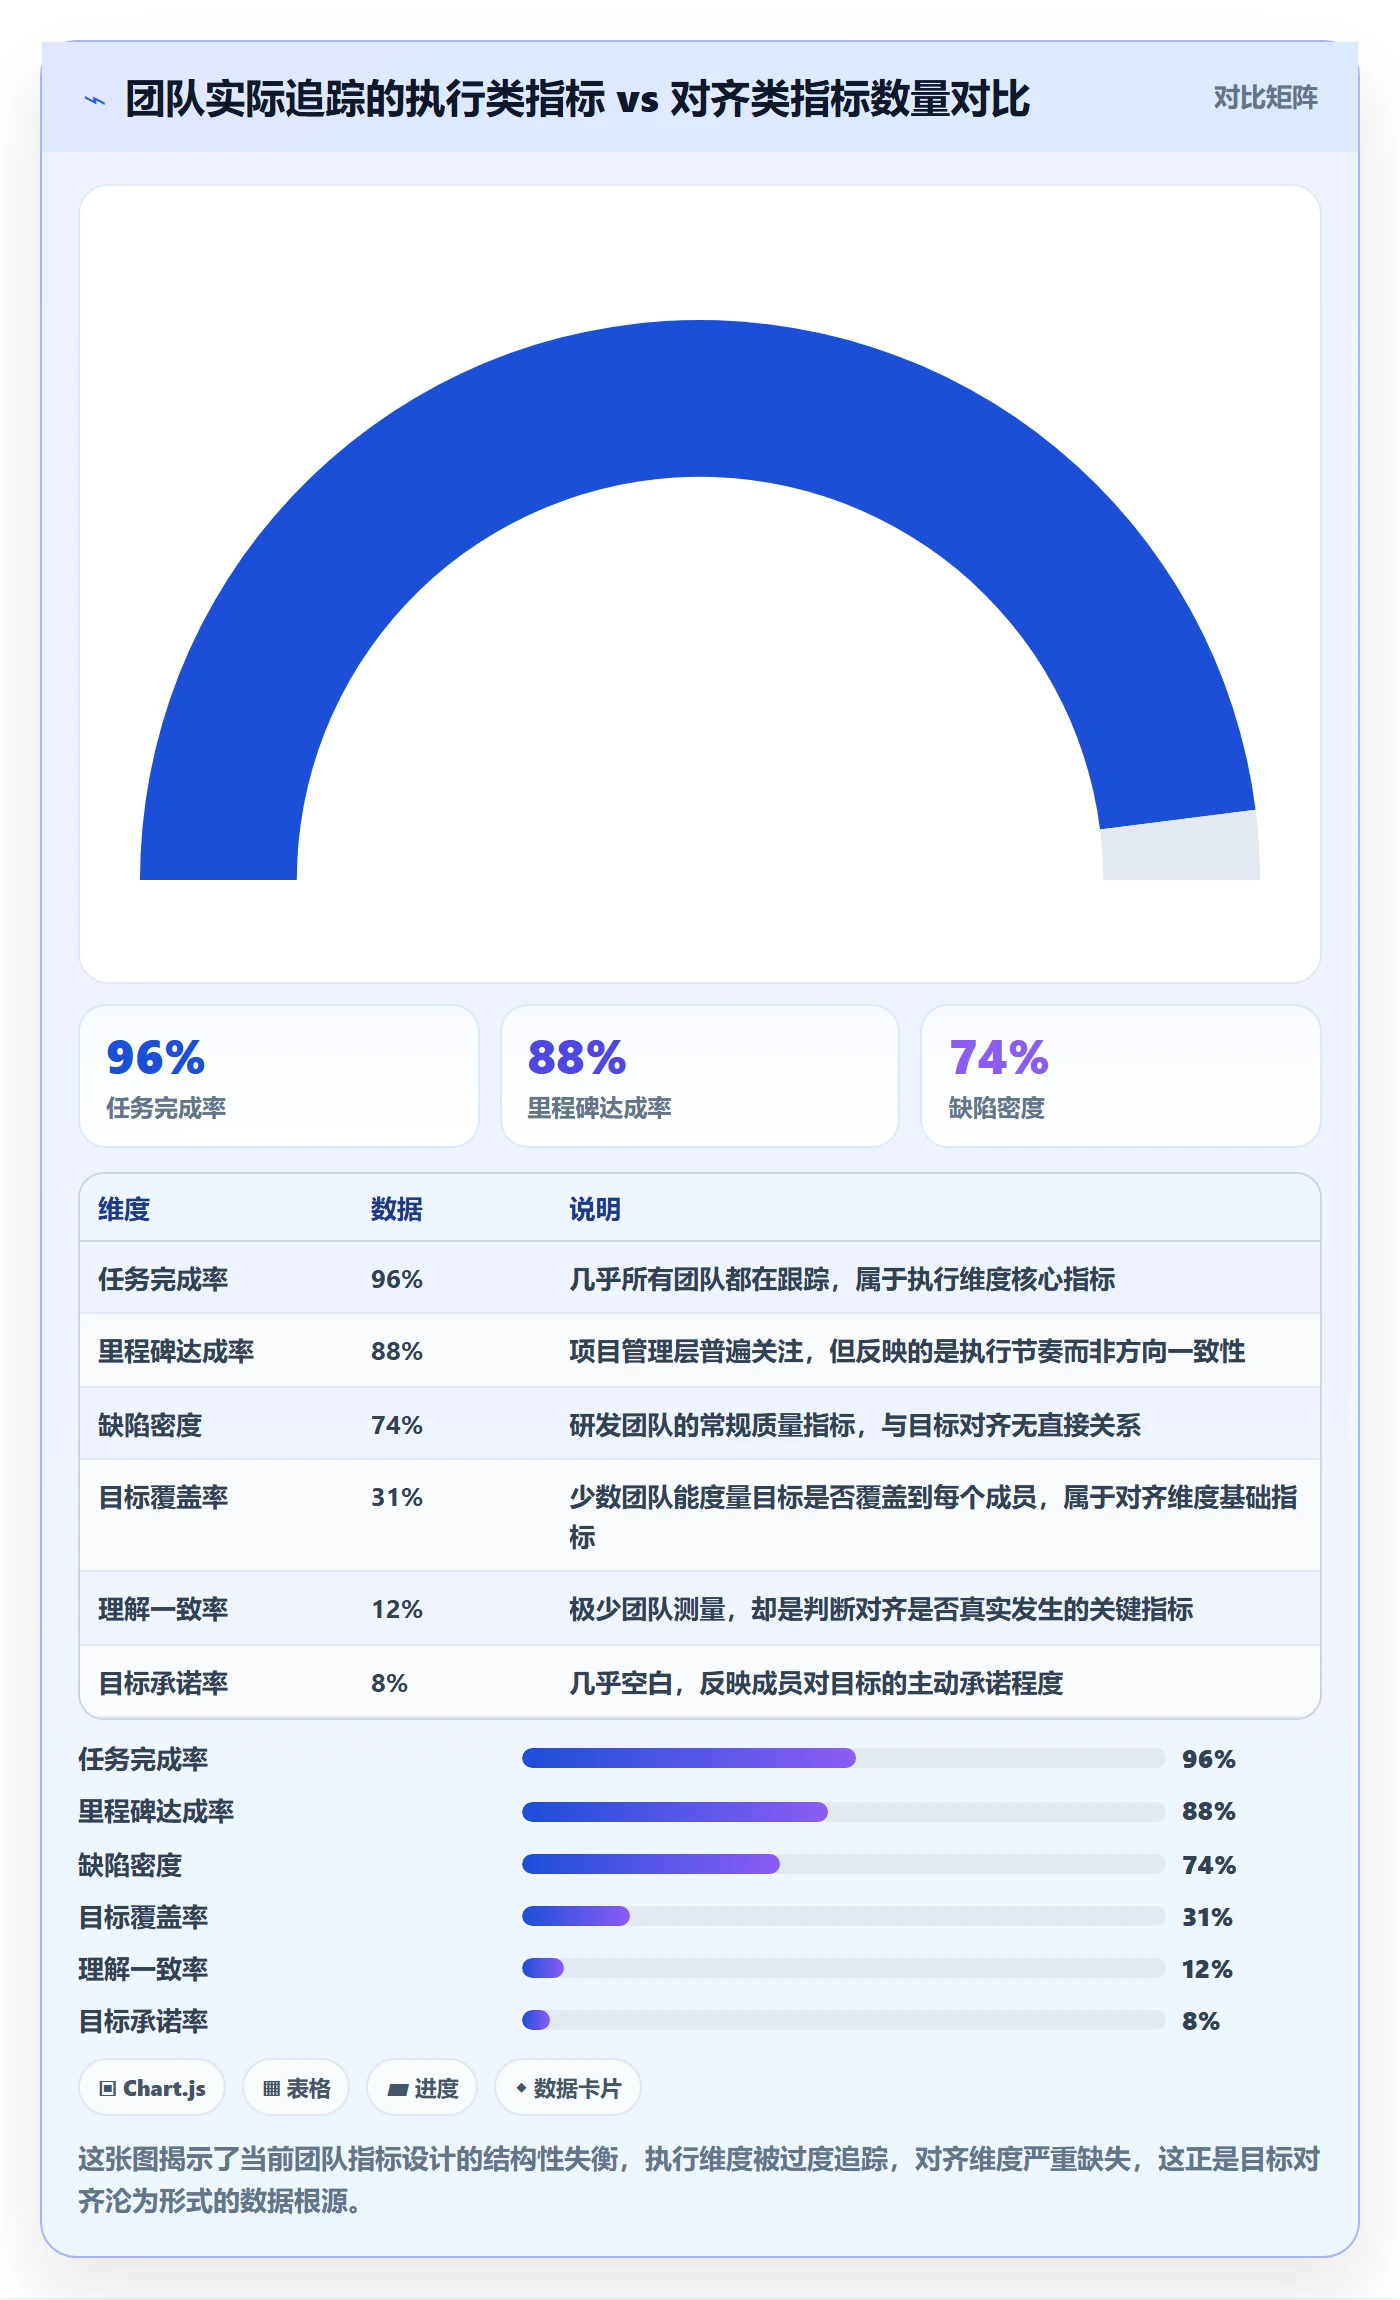The height and width of the screenshot is (2300, 1400).
Task: Click the 理解一致率 progress bar at 12%
Action: (x=843, y=1968)
